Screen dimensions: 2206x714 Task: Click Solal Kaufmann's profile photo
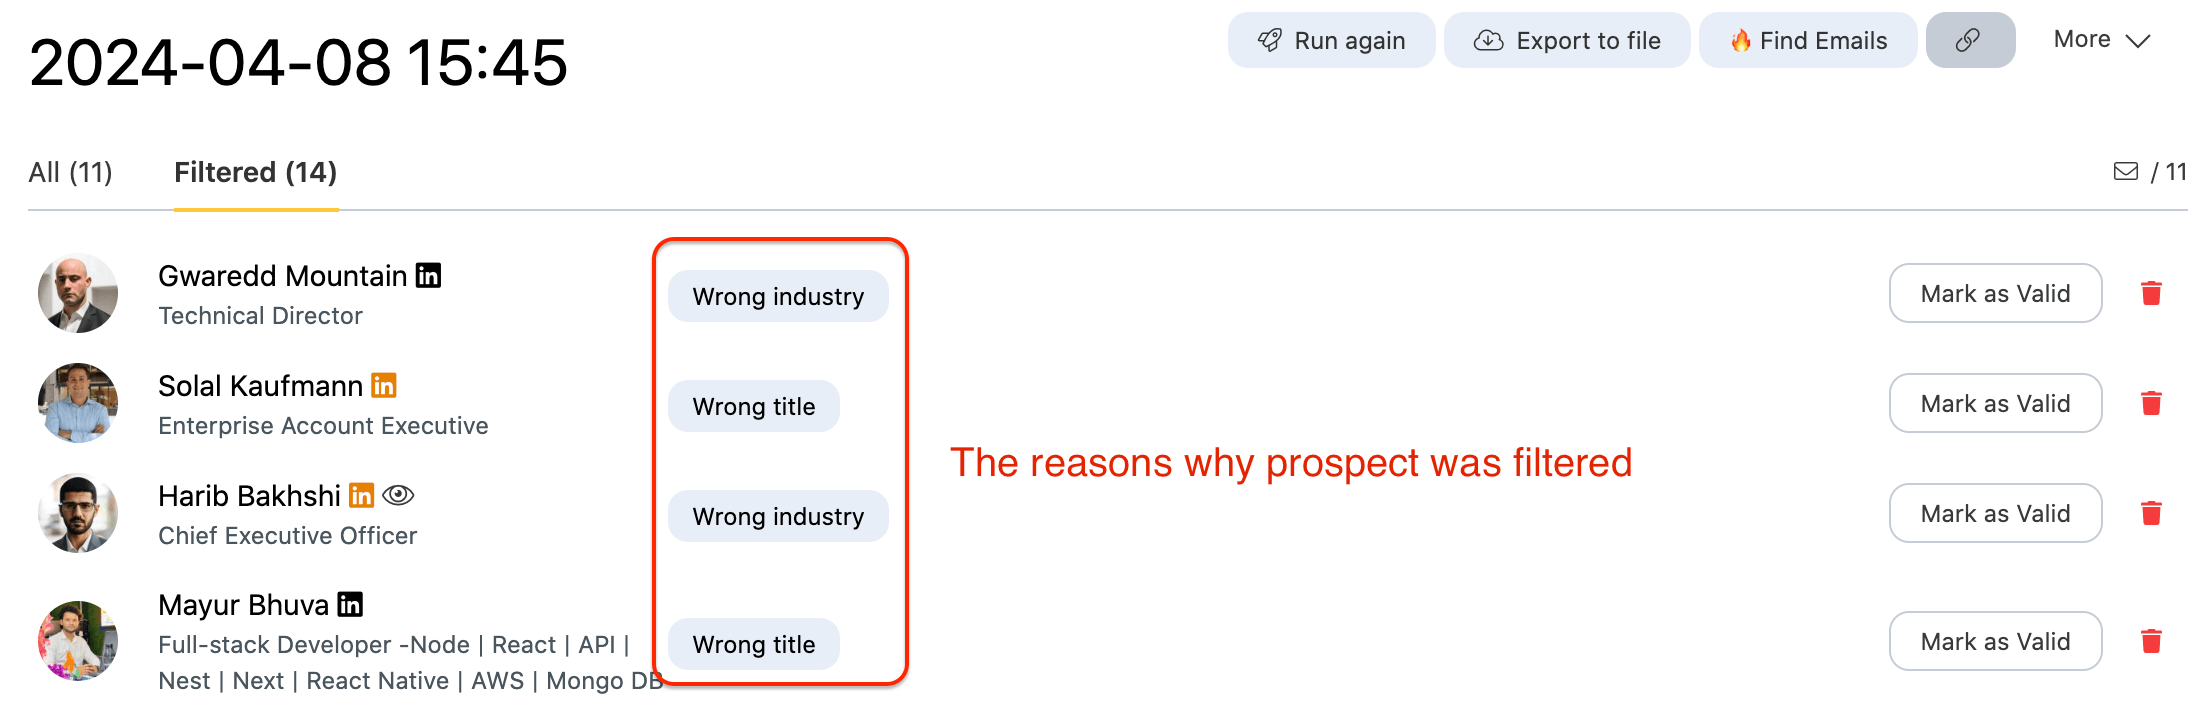click(78, 403)
